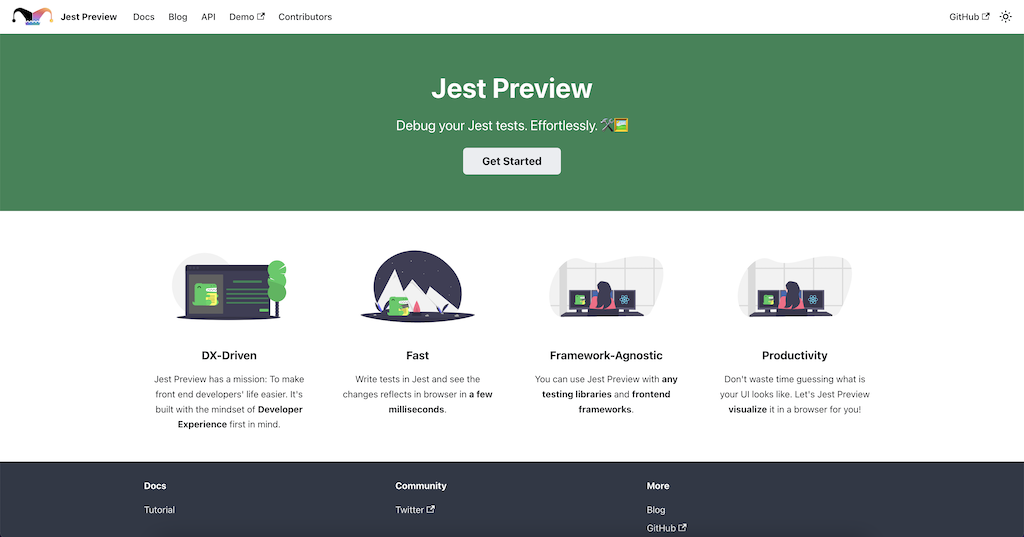Click the external link icon beside Demo

point(261,16)
